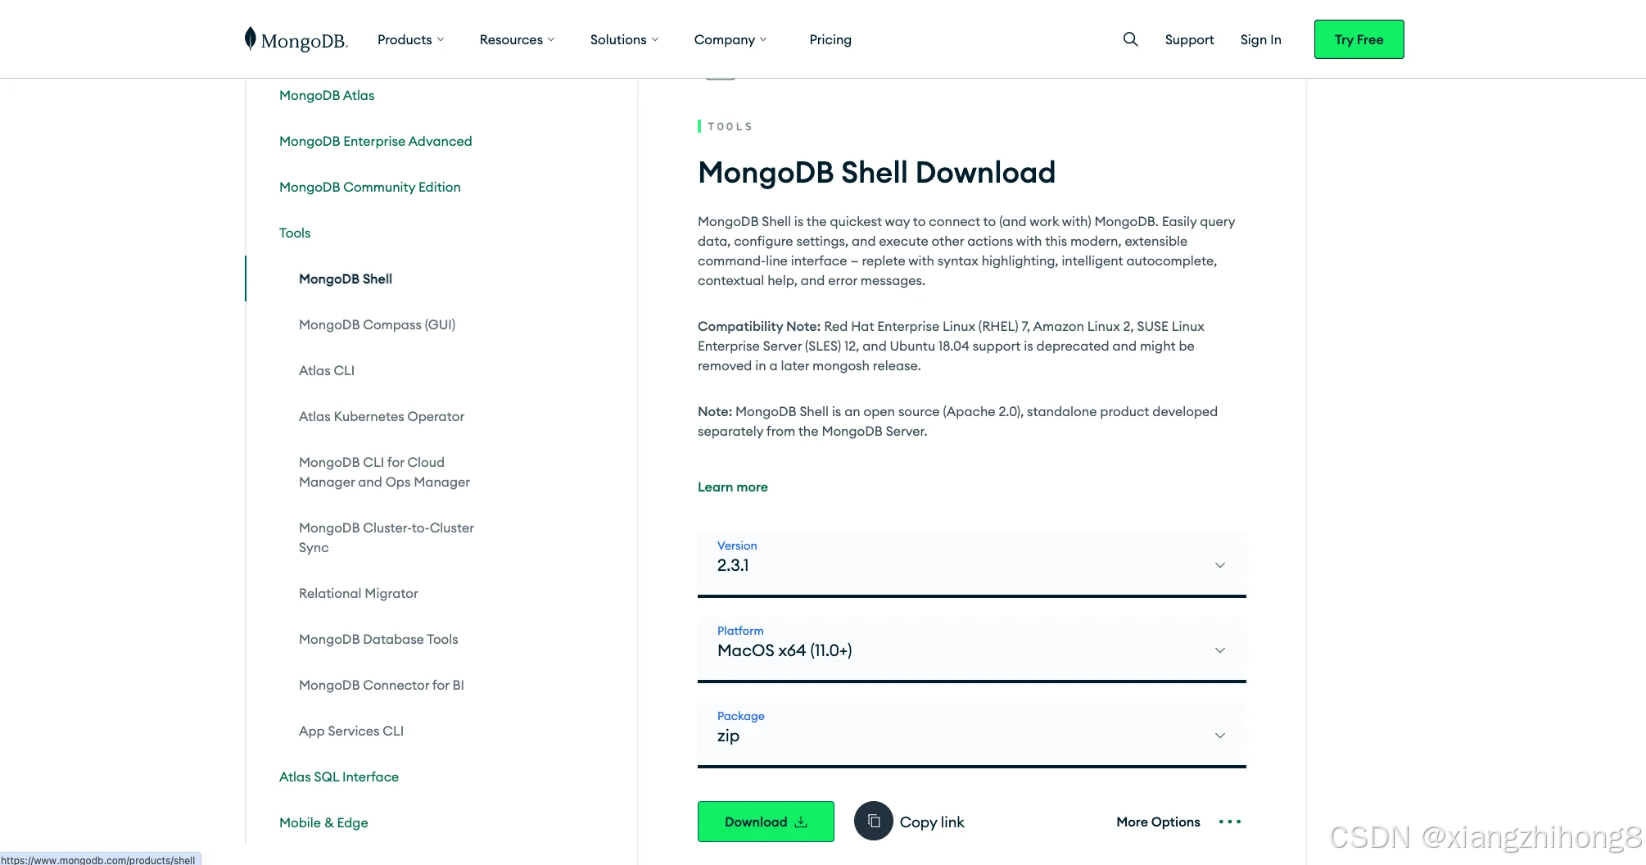Screen dimensions: 1646x865
Task: Open MongoDB Connector for BI
Action: [x=381, y=686]
